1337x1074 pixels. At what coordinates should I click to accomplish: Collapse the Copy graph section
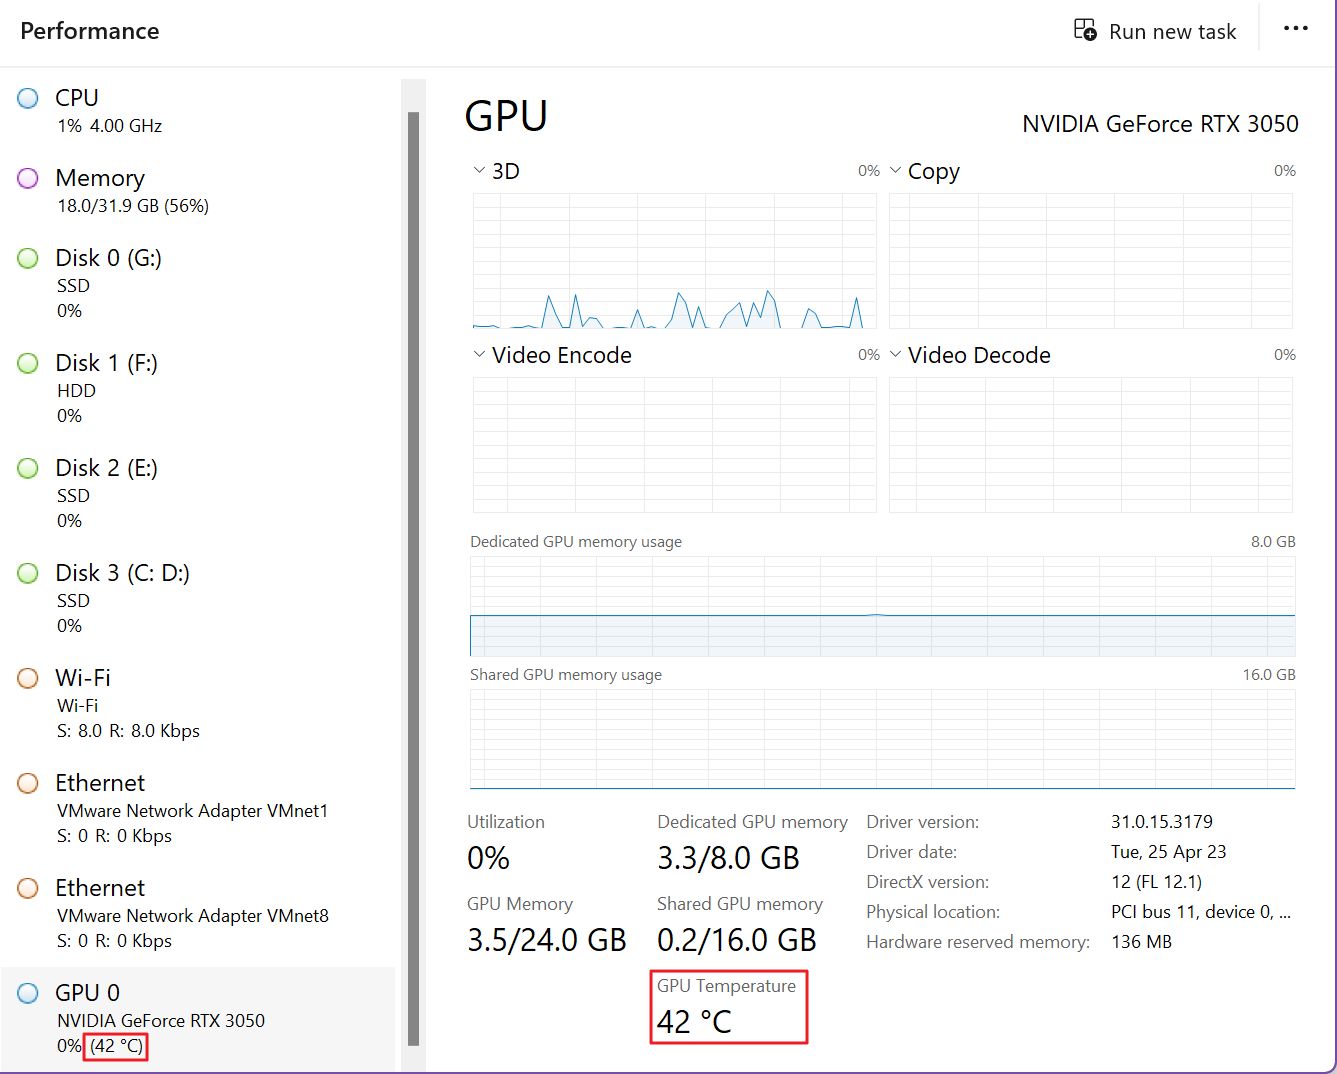pos(895,170)
